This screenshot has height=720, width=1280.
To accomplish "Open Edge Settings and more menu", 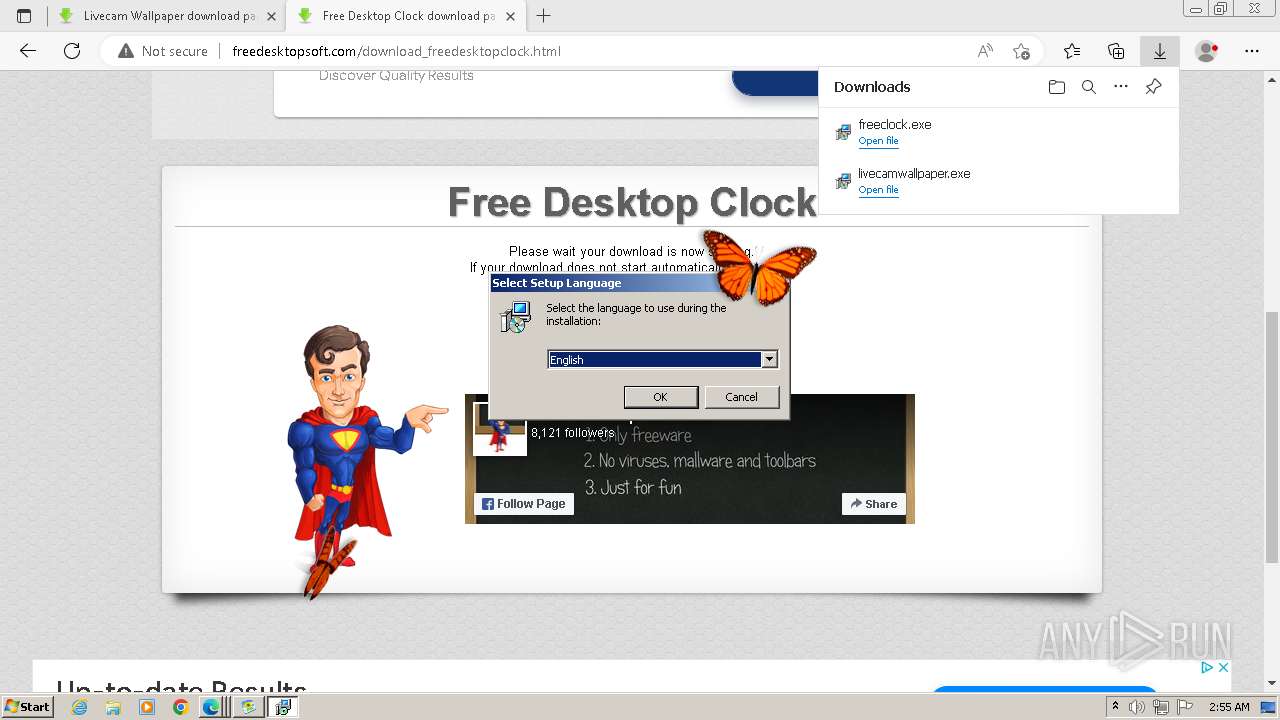I will [x=1252, y=51].
